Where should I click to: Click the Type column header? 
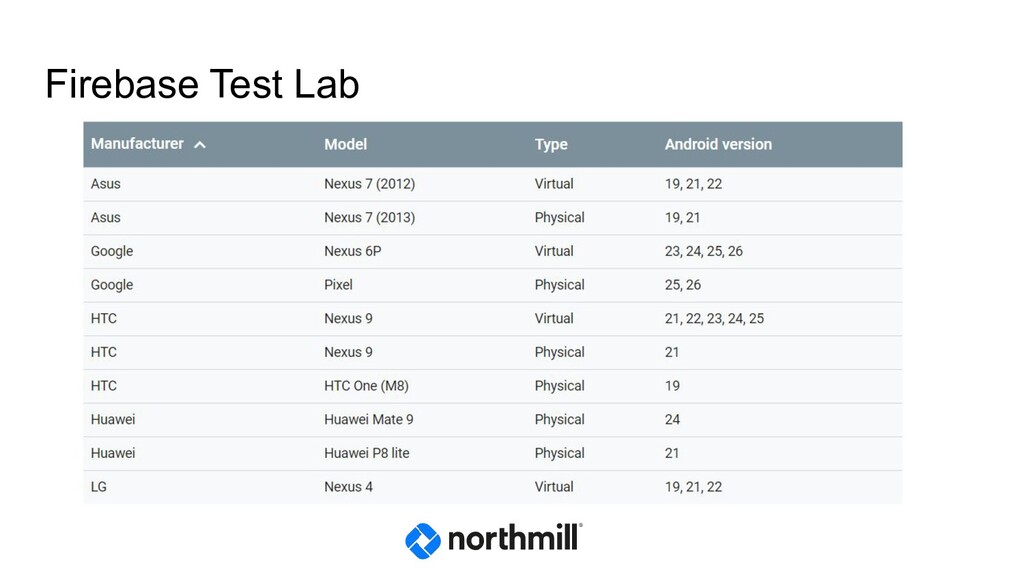pyautogui.click(x=551, y=145)
